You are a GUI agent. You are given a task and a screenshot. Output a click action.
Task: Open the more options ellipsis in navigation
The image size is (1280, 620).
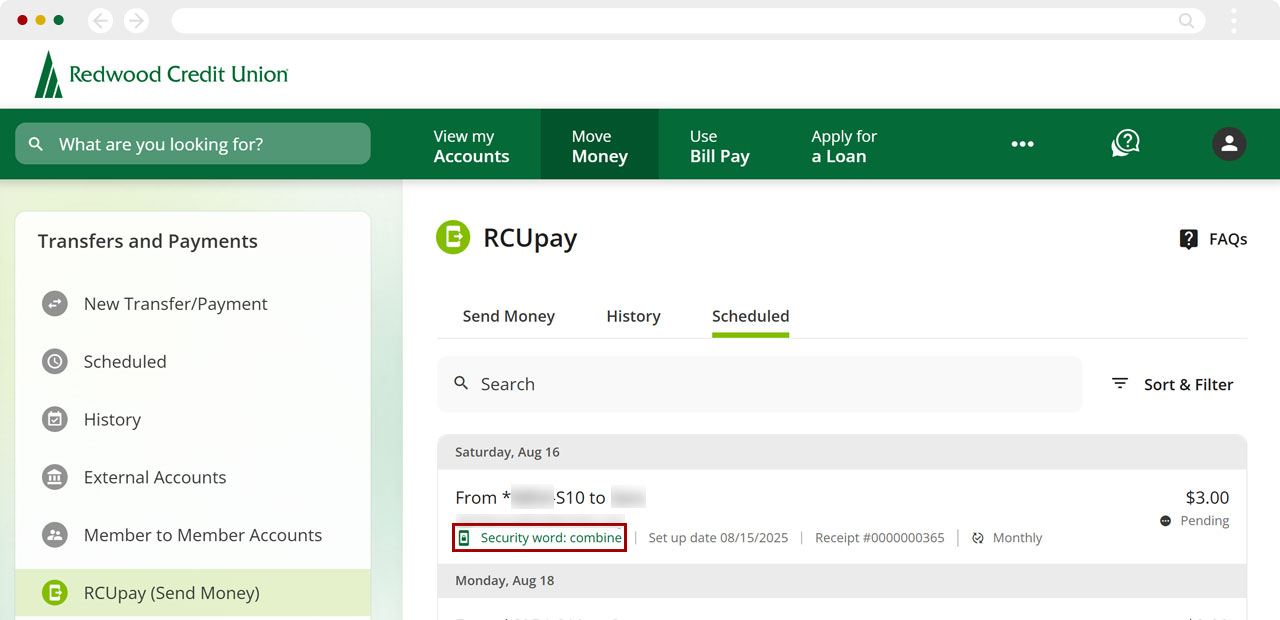click(1022, 144)
